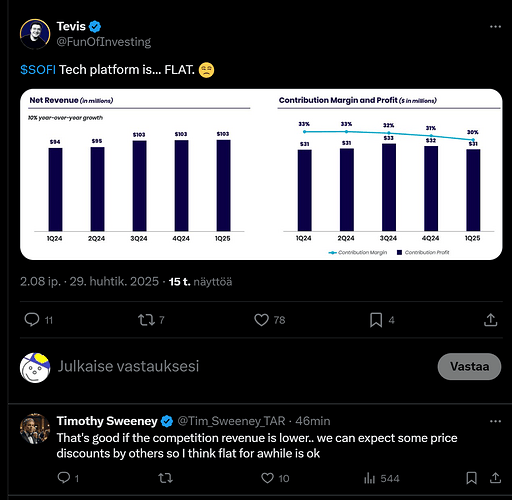This screenshot has width=512, height=500.
Task: Share Timothy Sweeney's reply
Action: (495, 478)
